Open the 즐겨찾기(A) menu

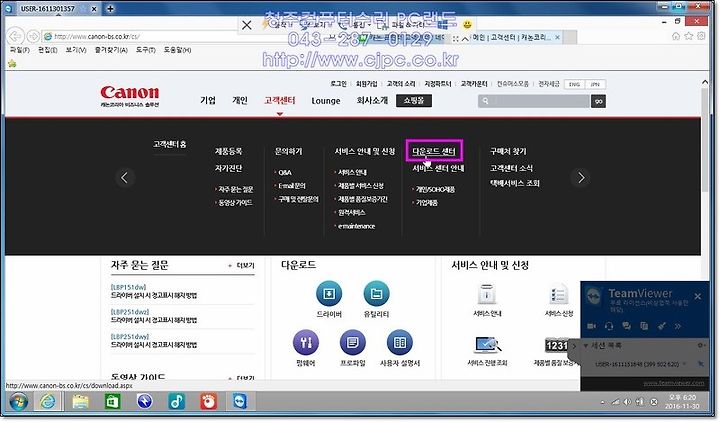click(111, 50)
